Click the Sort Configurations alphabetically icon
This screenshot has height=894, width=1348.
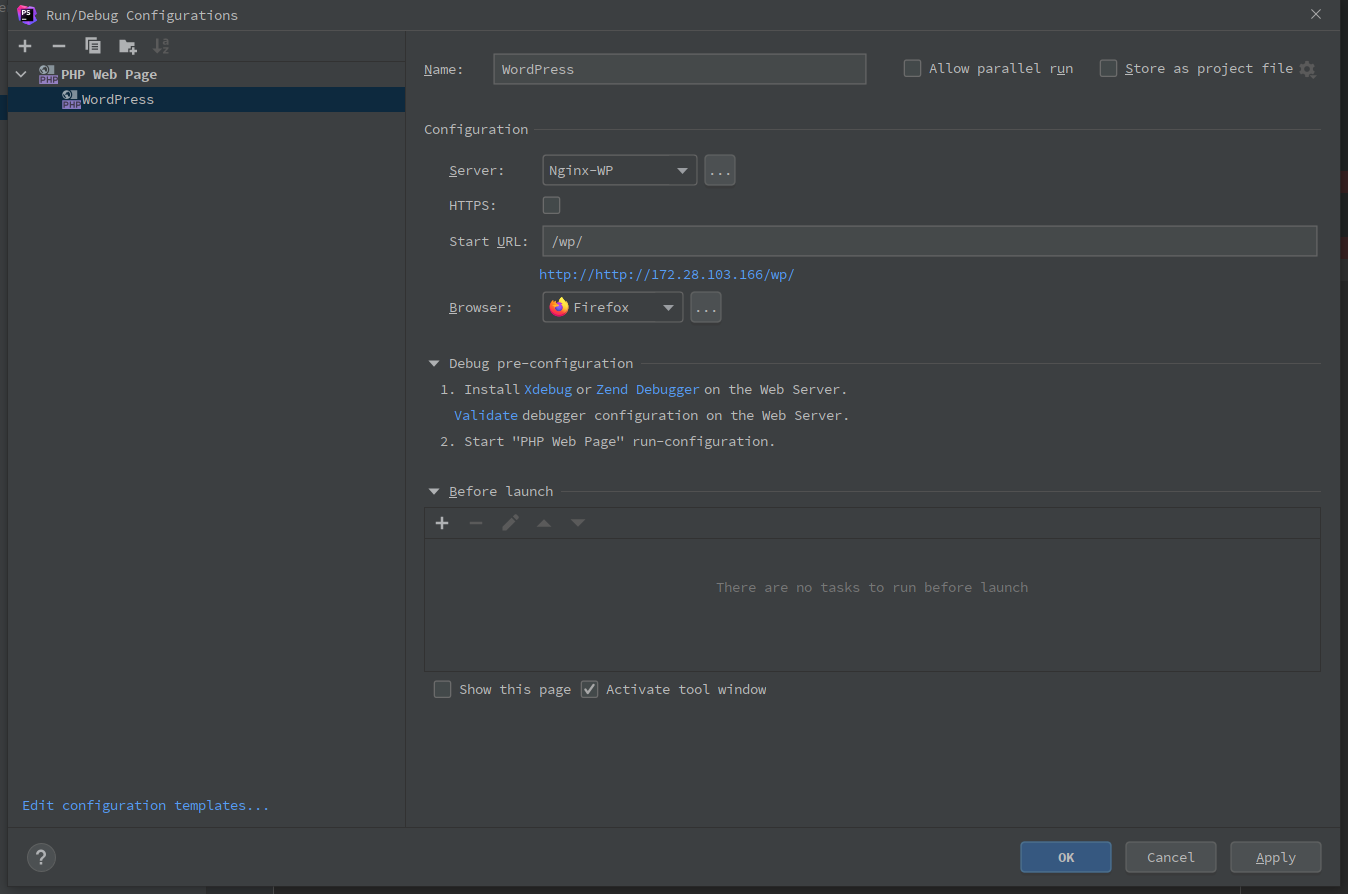161,46
